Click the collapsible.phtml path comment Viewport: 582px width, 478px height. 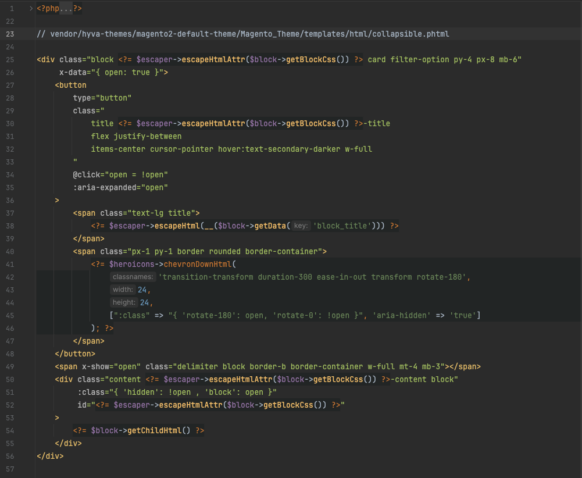pyautogui.click(x=243, y=34)
